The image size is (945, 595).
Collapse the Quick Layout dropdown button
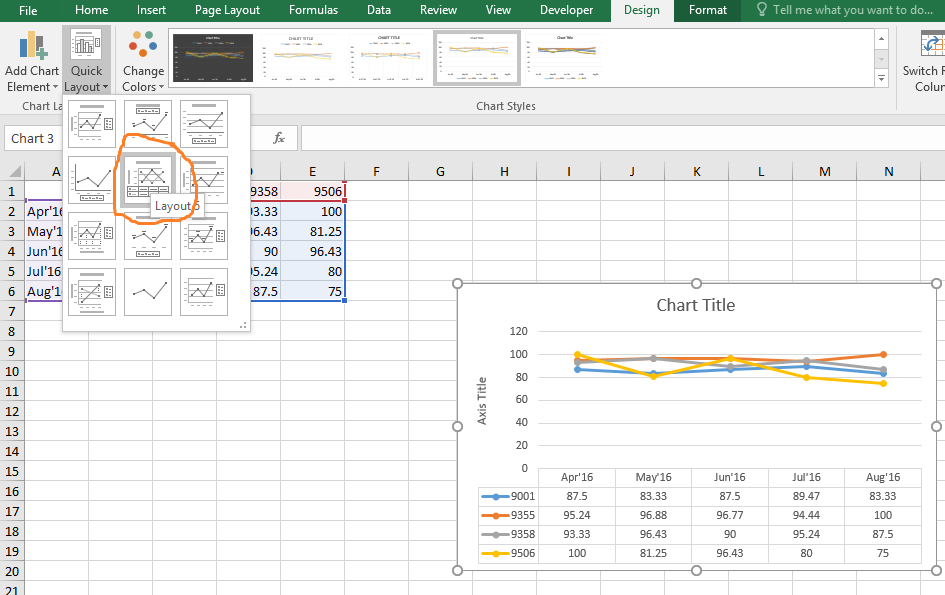(x=86, y=60)
